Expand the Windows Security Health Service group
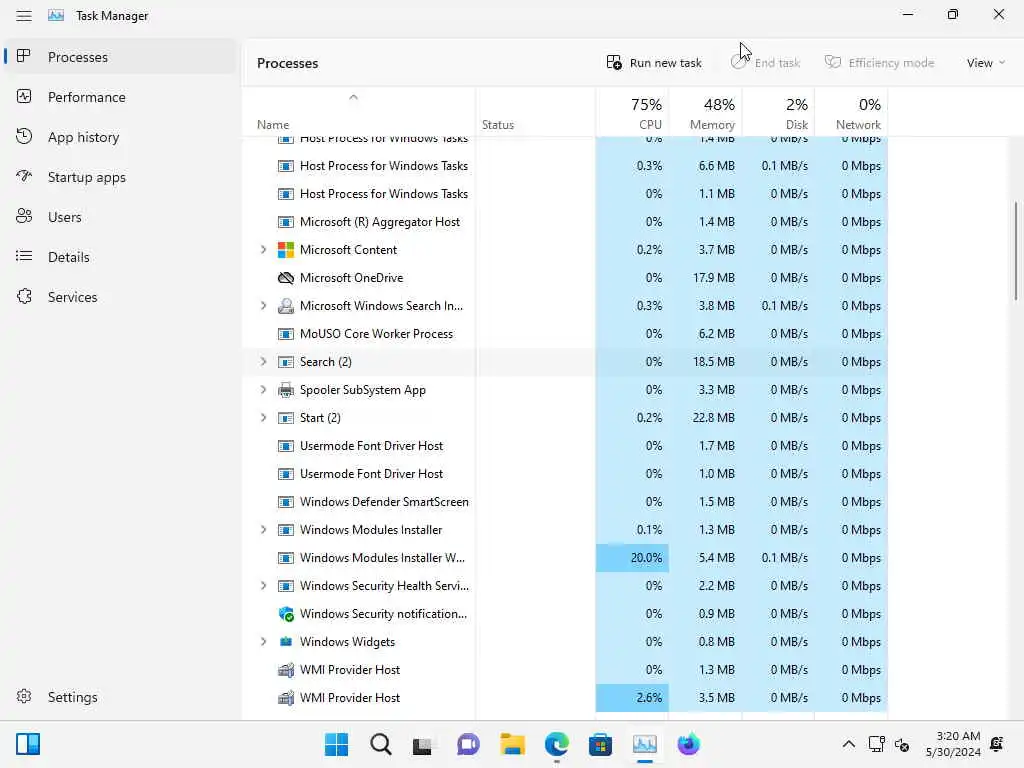1024x768 pixels. (x=263, y=586)
